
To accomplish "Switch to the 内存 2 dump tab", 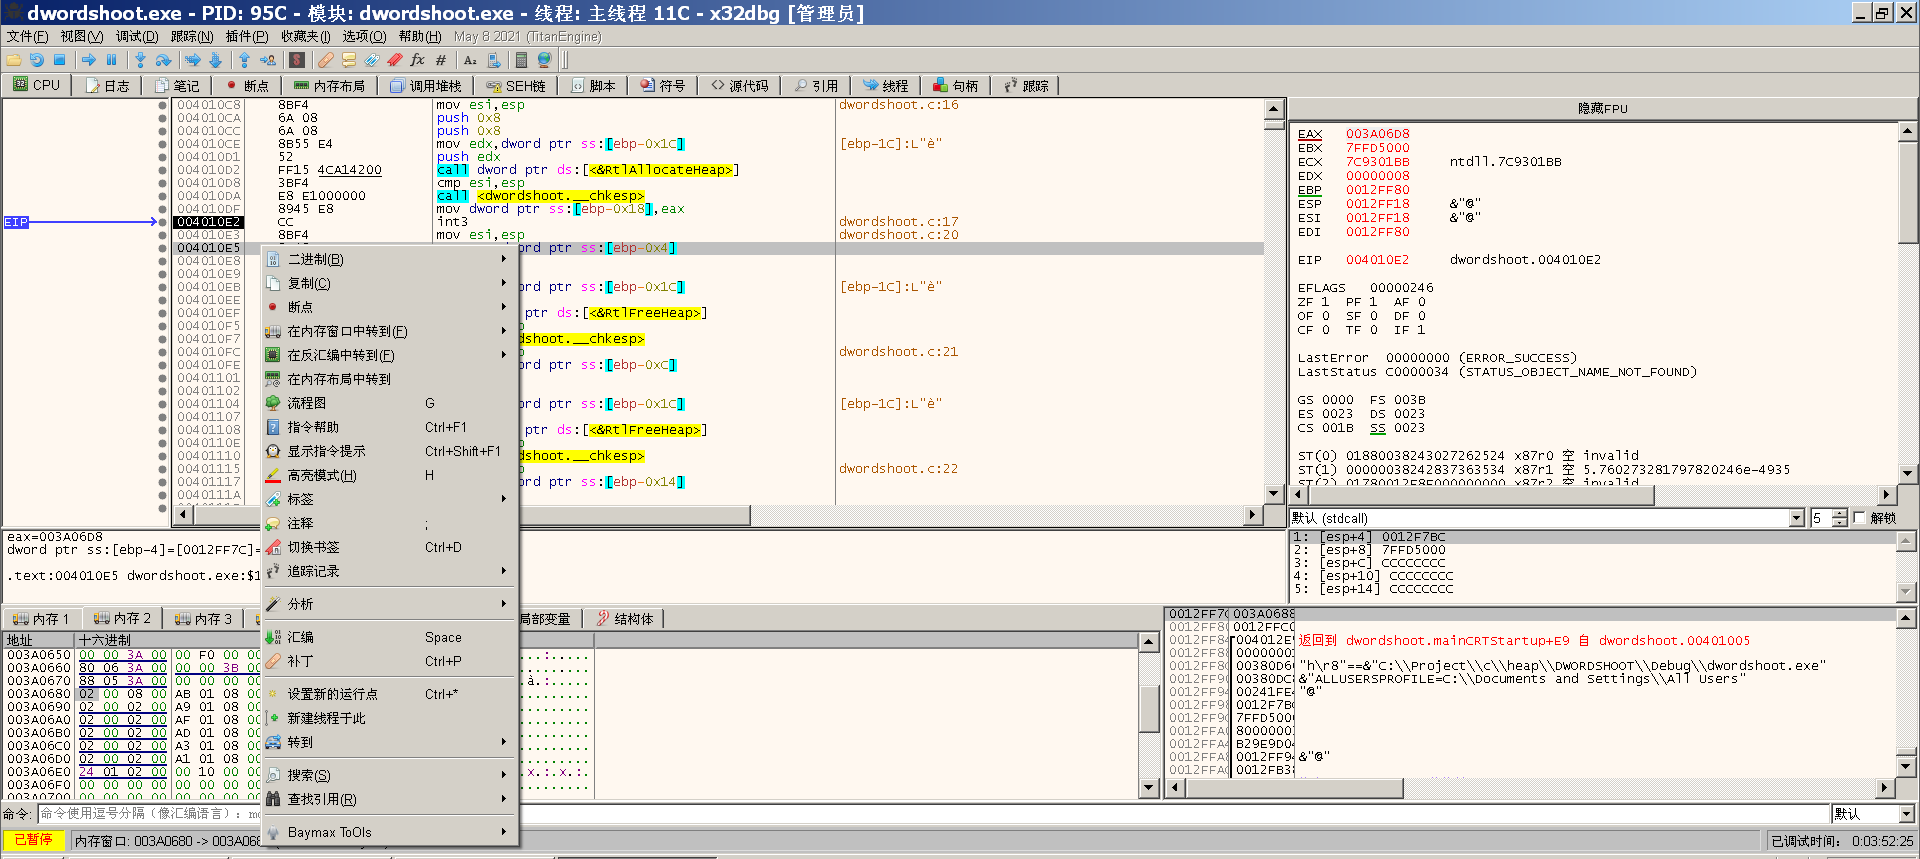I will (122, 619).
